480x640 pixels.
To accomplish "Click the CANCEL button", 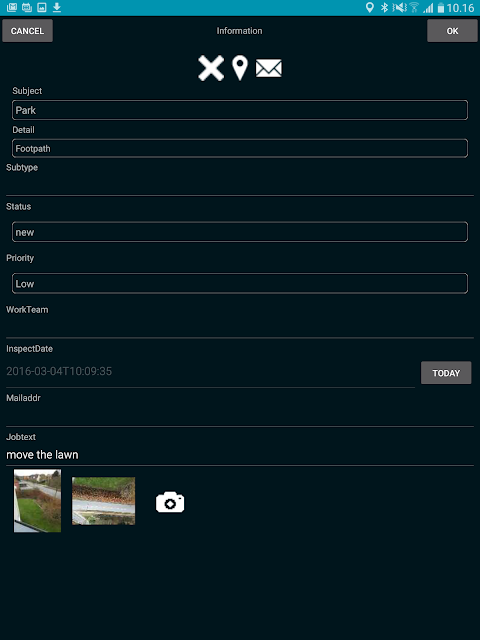I will point(27,31).
